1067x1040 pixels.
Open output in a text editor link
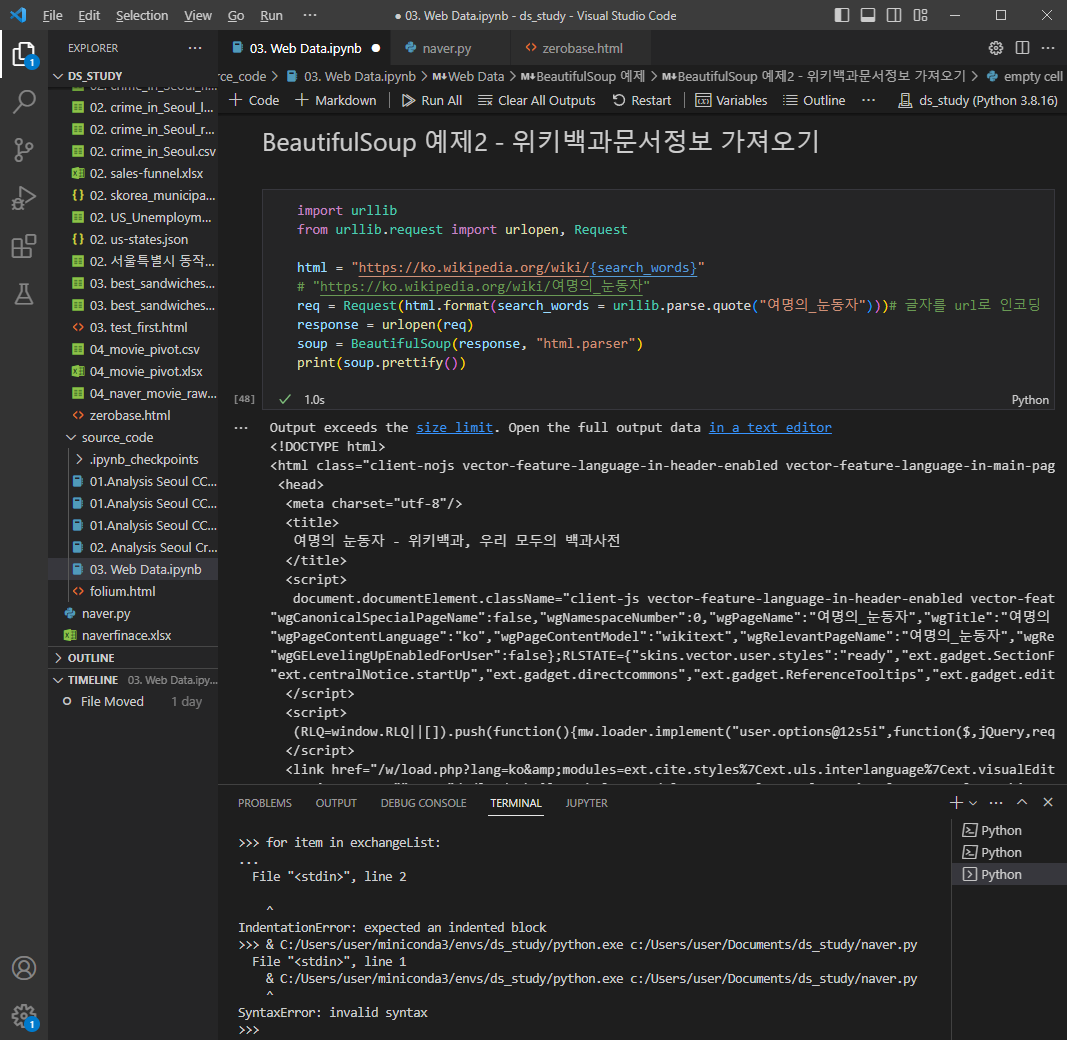(x=770, y=427)
